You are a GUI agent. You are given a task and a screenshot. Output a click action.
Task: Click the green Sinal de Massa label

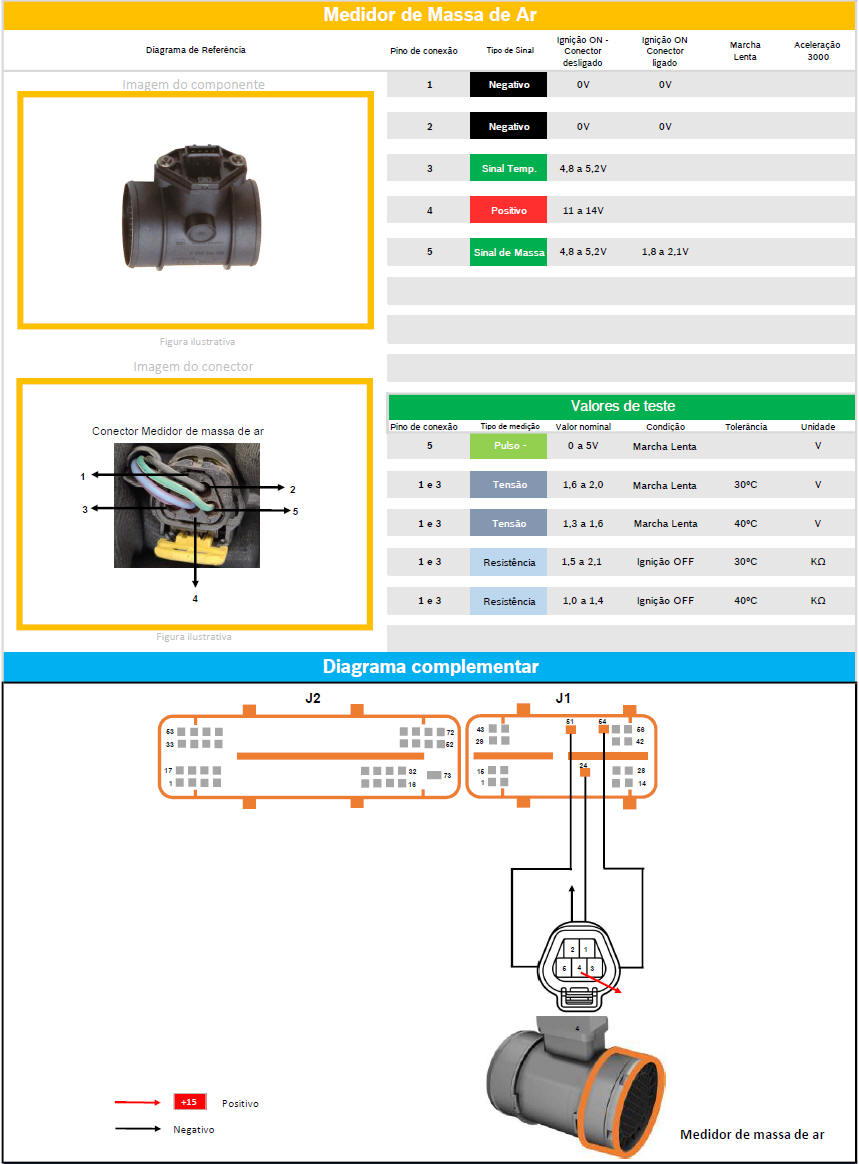pyautogui.click(x=508, y=253)
